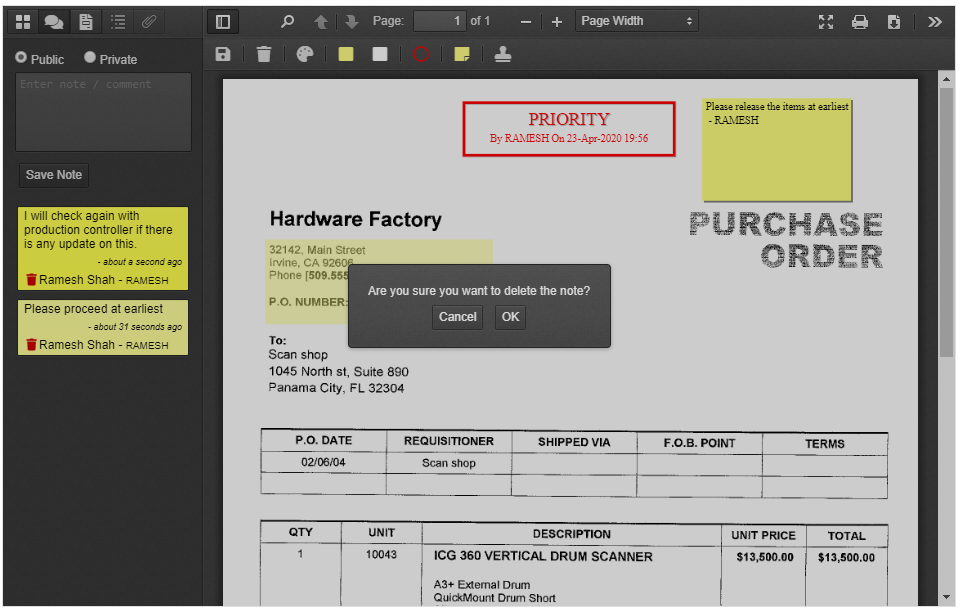Enter fullscreen presentation mode

tap(826, 21)
